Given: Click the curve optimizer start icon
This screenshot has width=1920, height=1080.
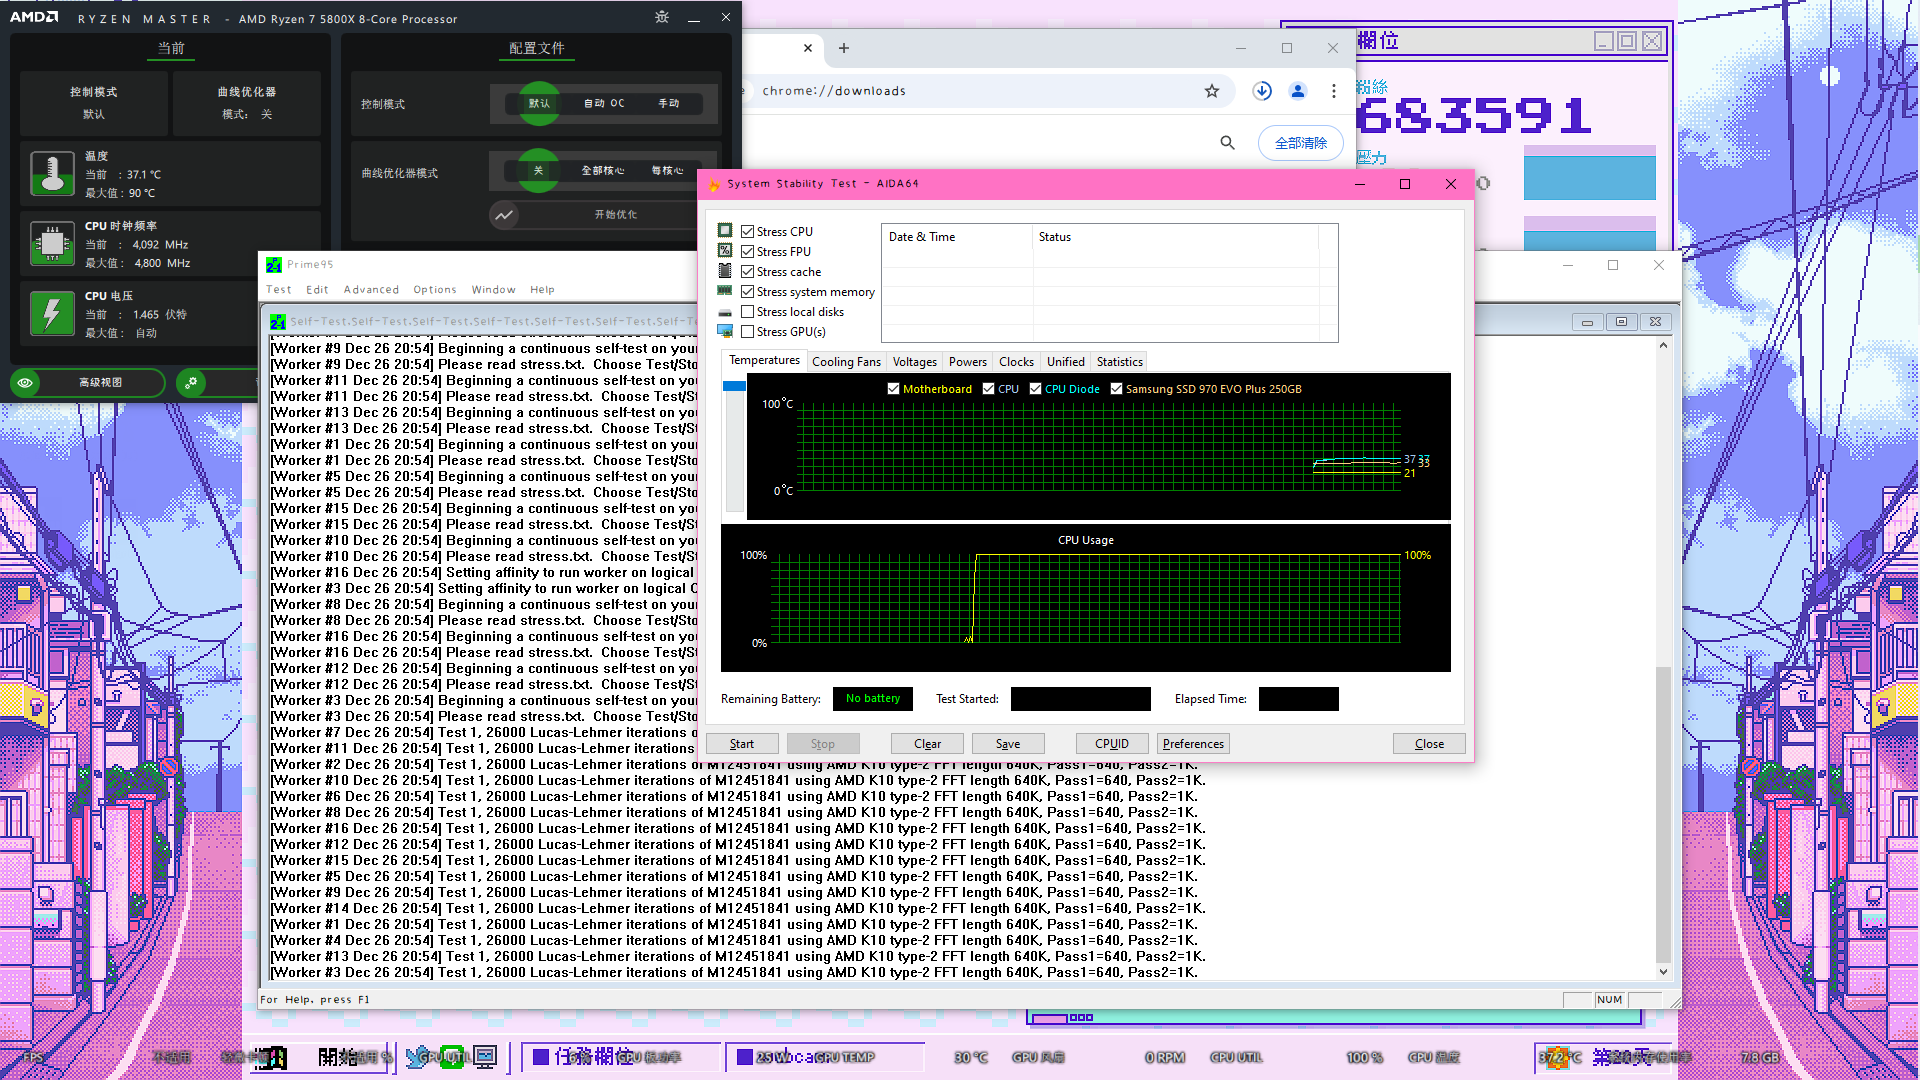Looking at the screenshot, I should pyautogui.click(x=504, y=214).
